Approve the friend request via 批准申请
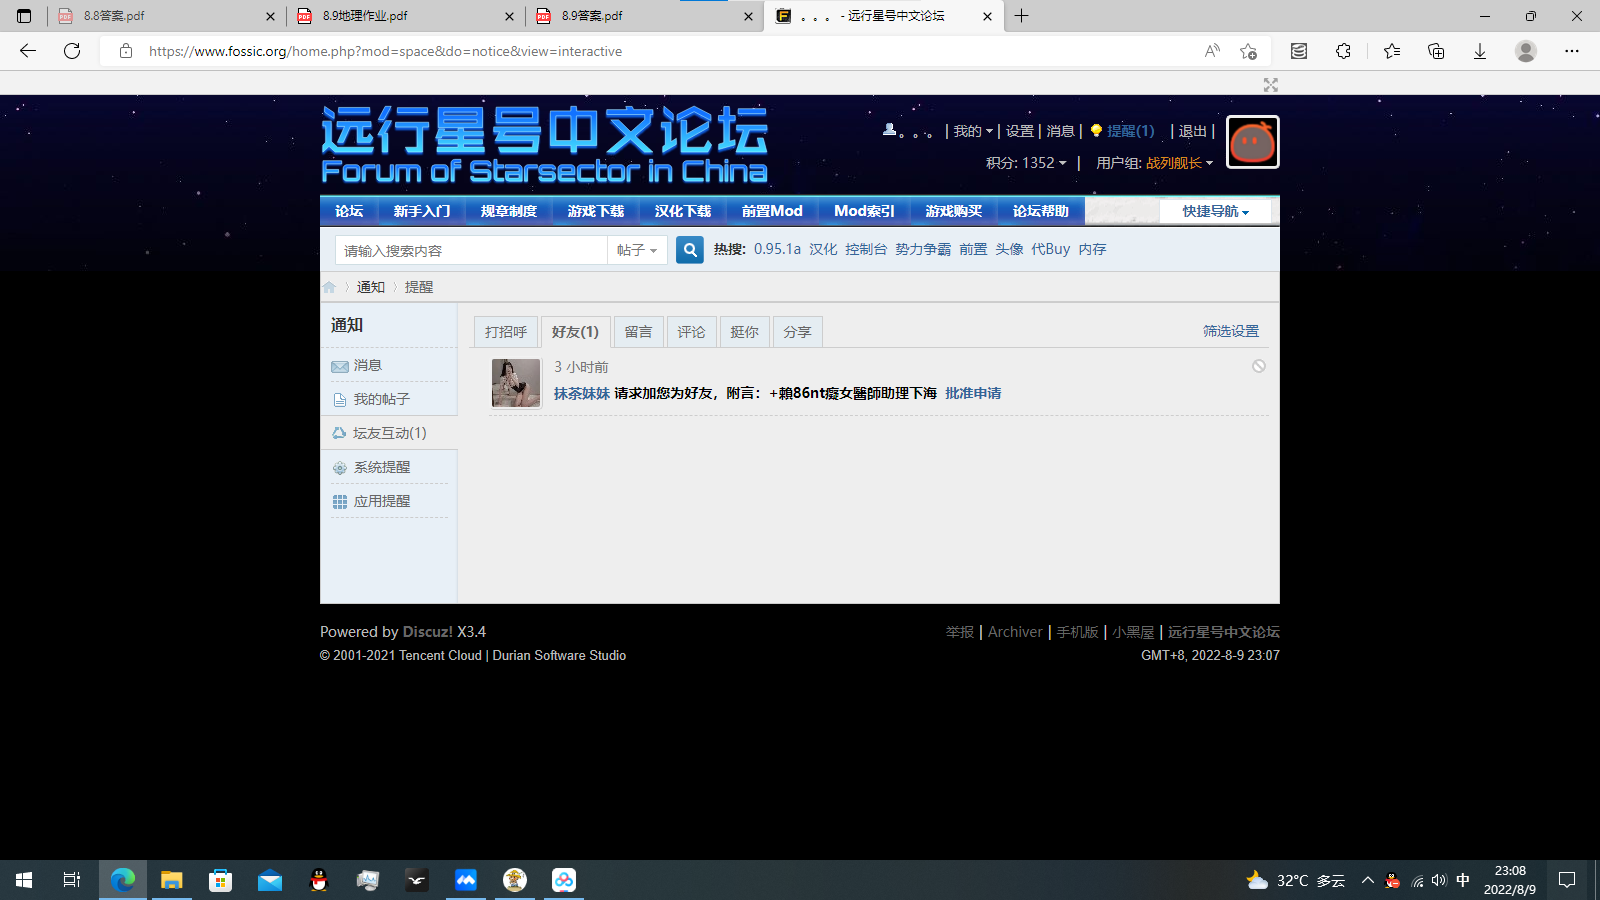Viewport: 1600px width, 900px height. [971, 392]
